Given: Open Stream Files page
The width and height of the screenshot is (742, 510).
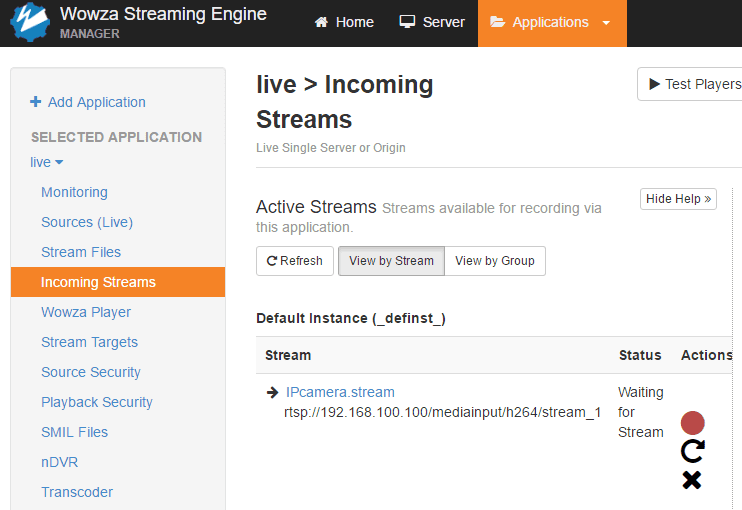Looking at the screenshot, I should coord(81,252).
